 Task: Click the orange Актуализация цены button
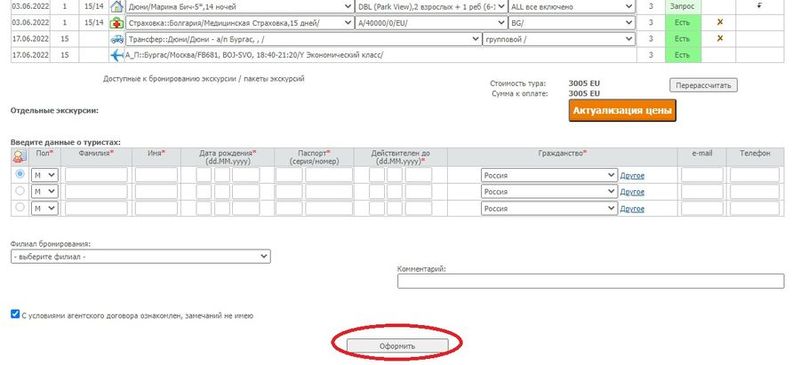coord(622,110)
